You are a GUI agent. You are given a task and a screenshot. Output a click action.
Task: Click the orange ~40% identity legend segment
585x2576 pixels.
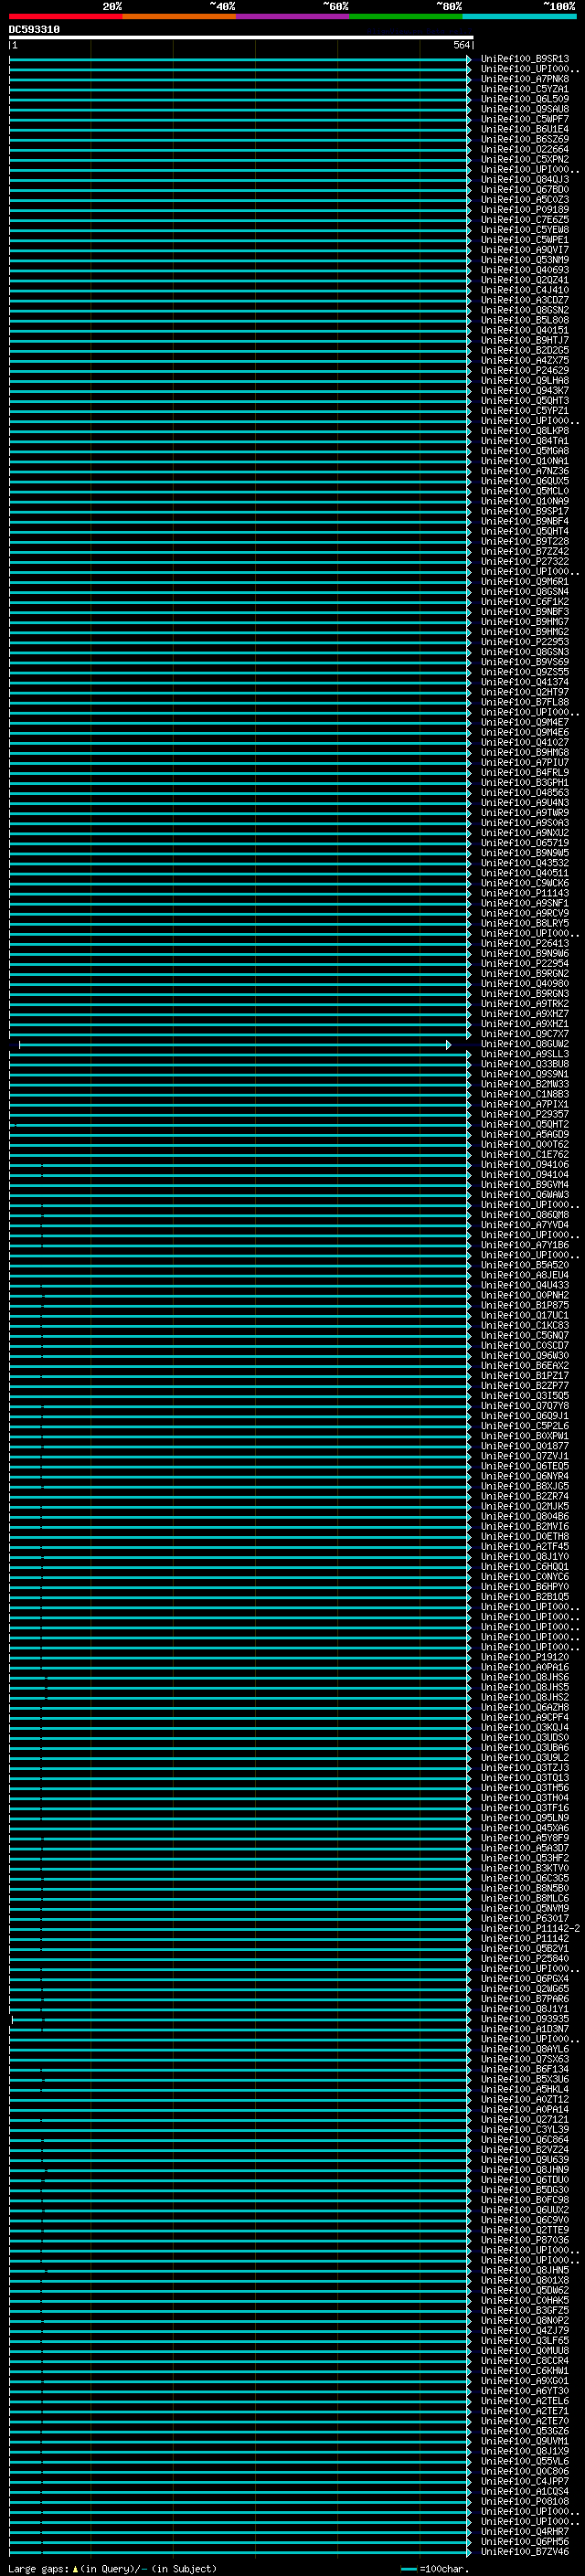pyautogui.click(x=179, y=16)
